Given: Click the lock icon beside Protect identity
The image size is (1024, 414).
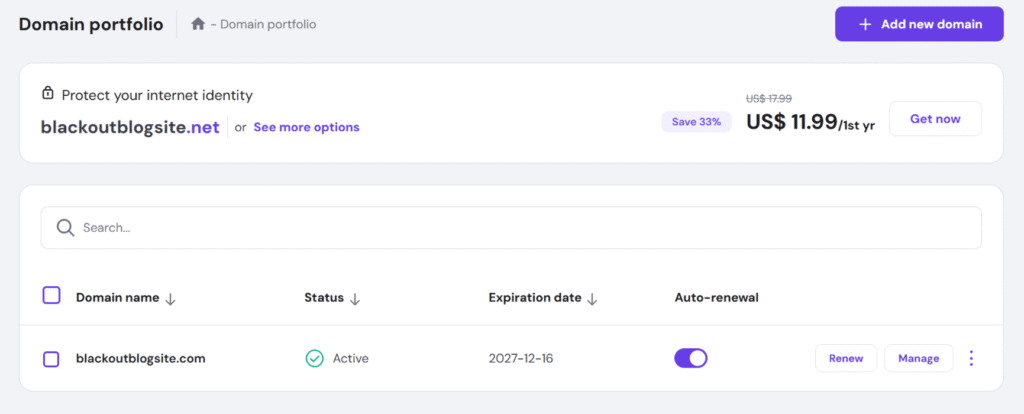Looking at the screenshot, I should (x=47, y=94).
